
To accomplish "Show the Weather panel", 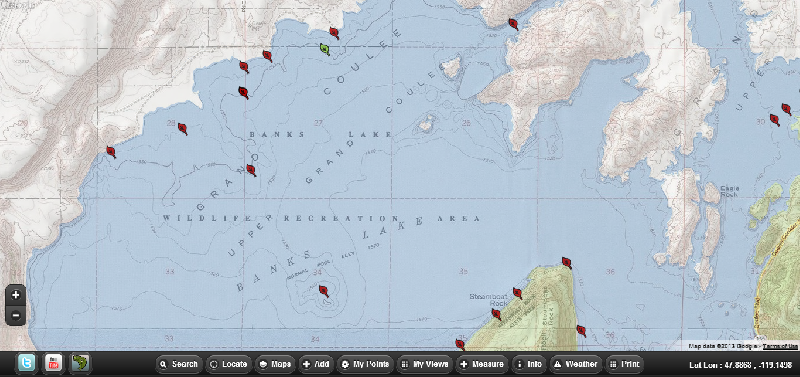I will click(x=576, y=364).
